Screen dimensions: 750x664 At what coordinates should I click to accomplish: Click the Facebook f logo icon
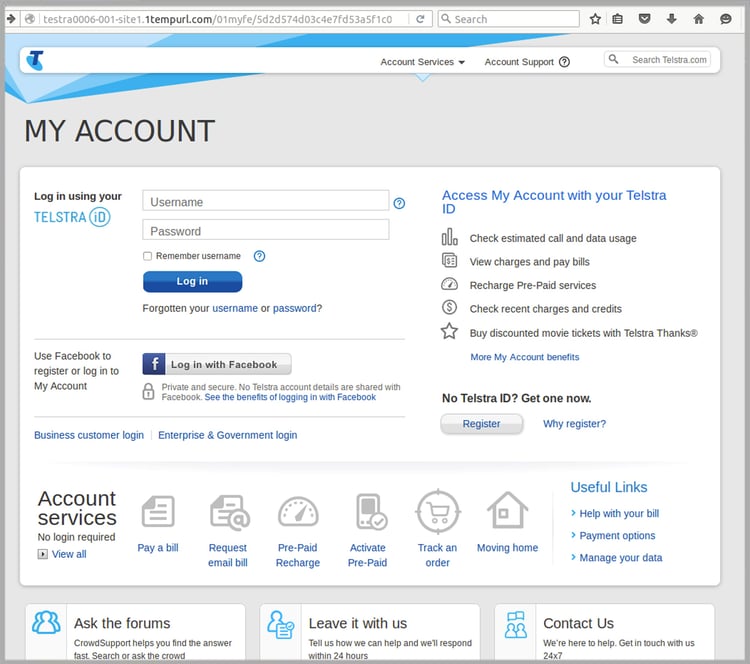[x=154, y=364]
